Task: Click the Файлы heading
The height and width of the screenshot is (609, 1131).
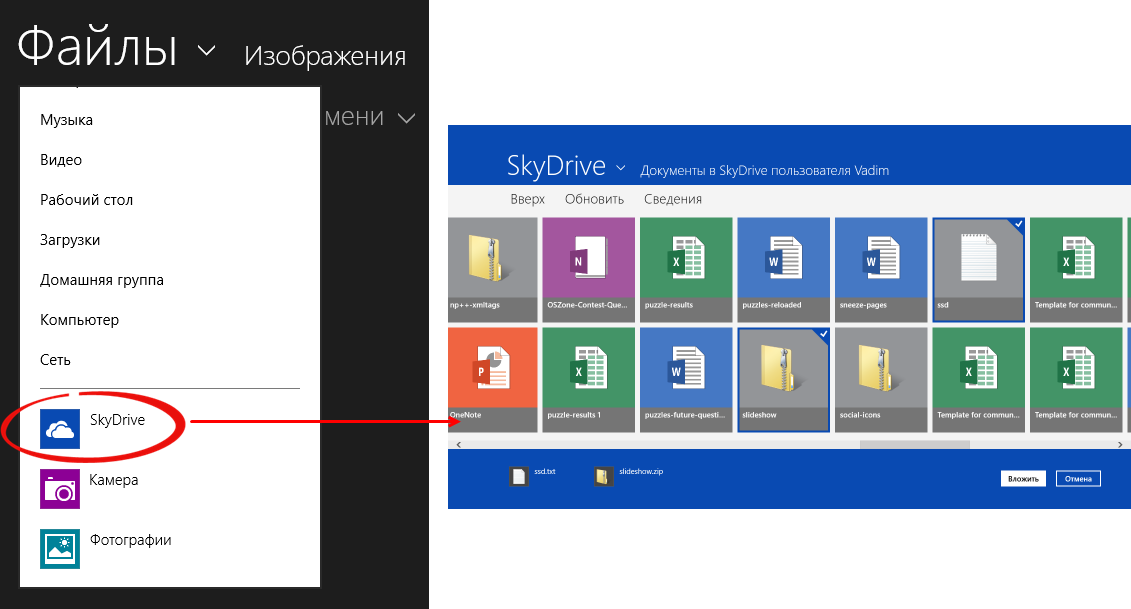Action: pos(97,47)
